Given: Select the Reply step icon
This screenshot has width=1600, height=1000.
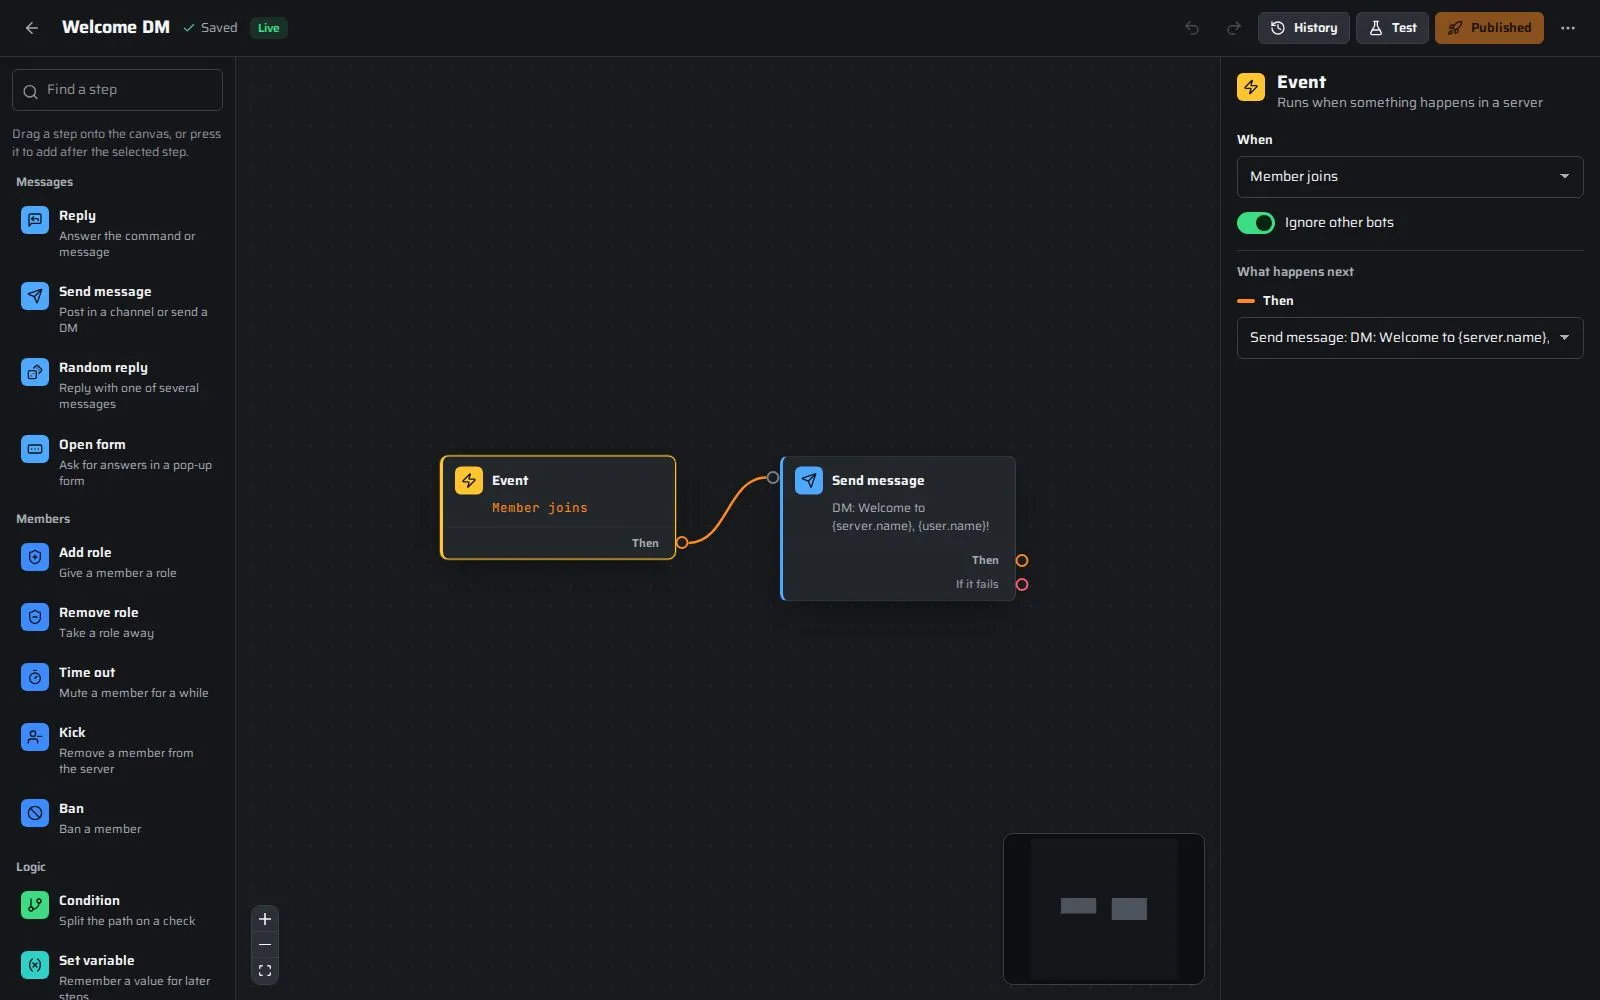Looking at the screenshot, I should click(35, 219).
